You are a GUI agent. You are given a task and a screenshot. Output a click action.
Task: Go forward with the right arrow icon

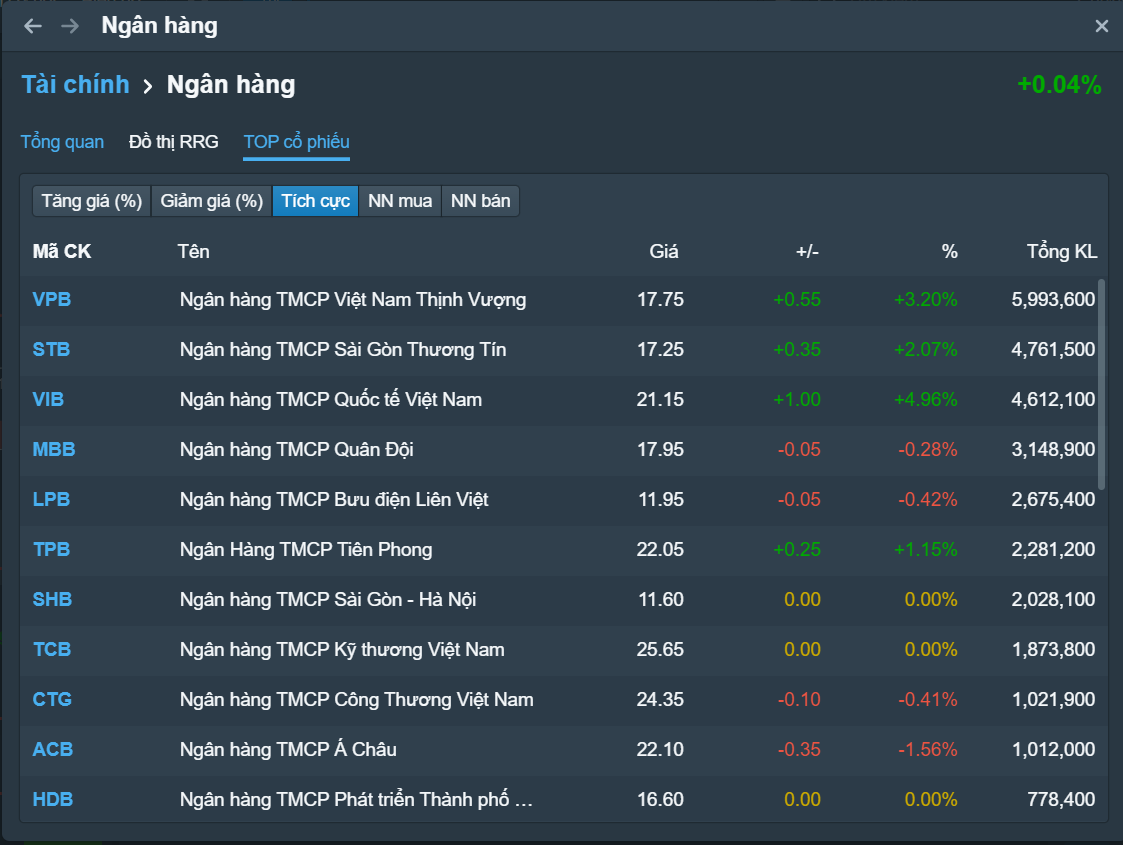point(70,26)
